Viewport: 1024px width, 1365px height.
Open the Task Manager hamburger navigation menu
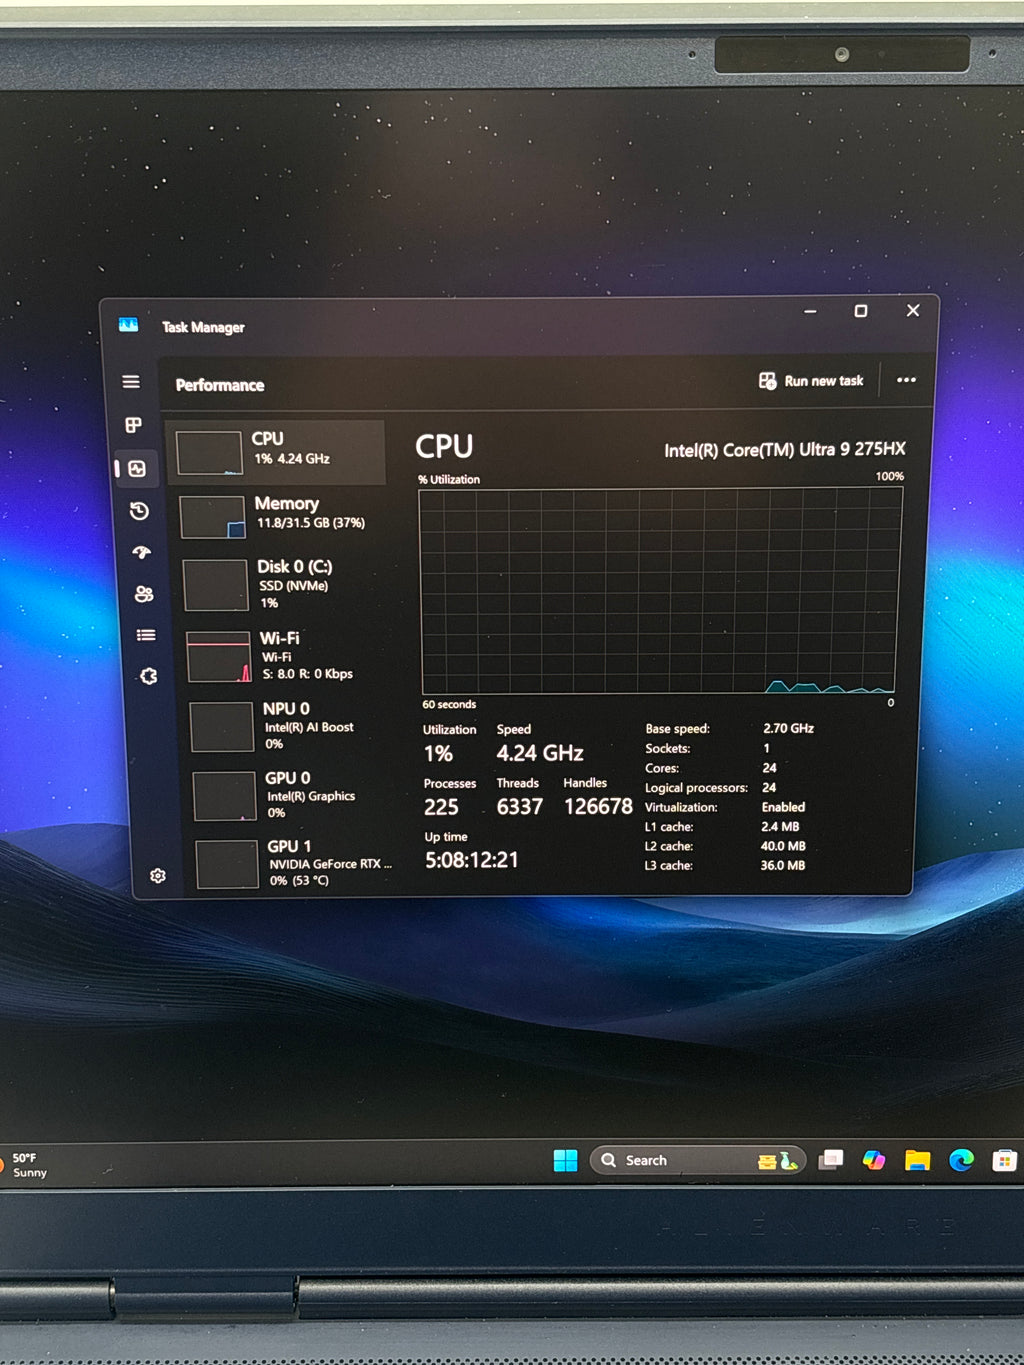click(131, 382)
